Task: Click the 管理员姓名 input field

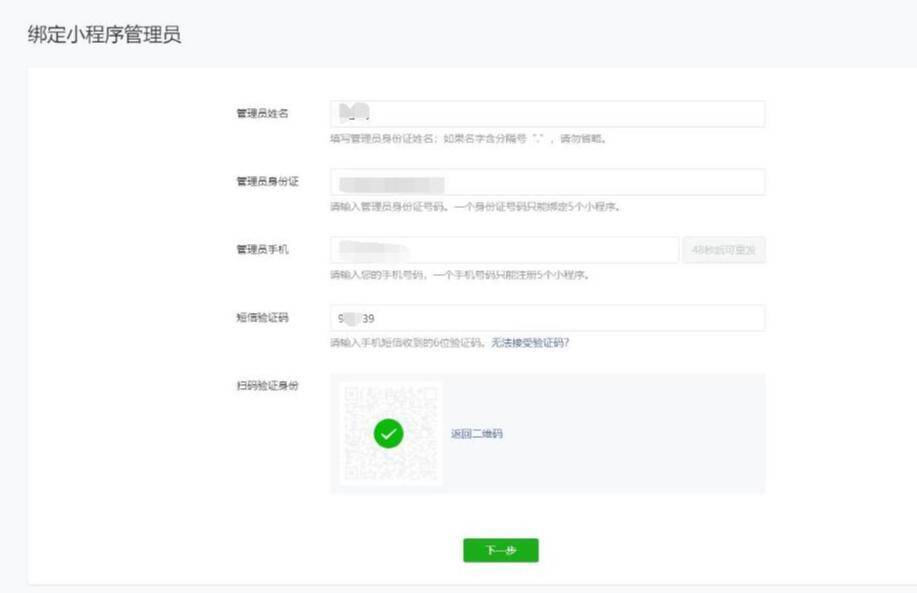Action: (x=547, y=114)
